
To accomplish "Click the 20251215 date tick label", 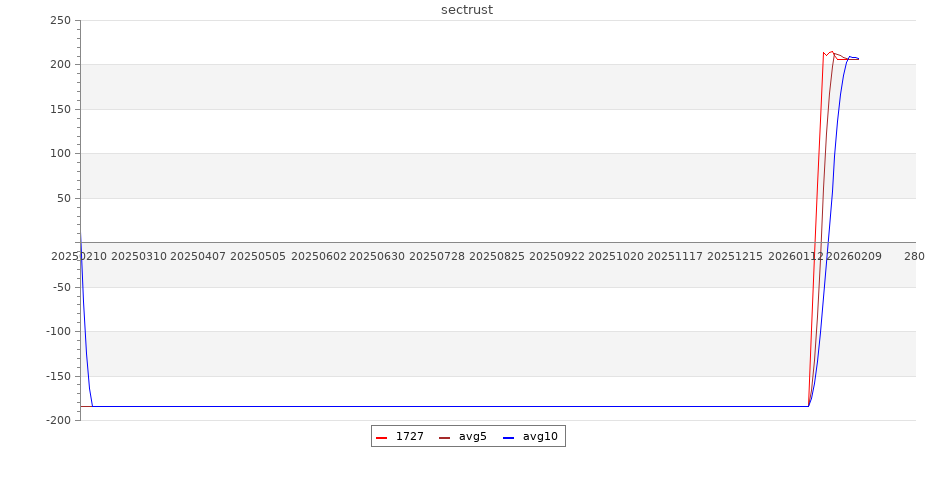I will click(735, 256).
